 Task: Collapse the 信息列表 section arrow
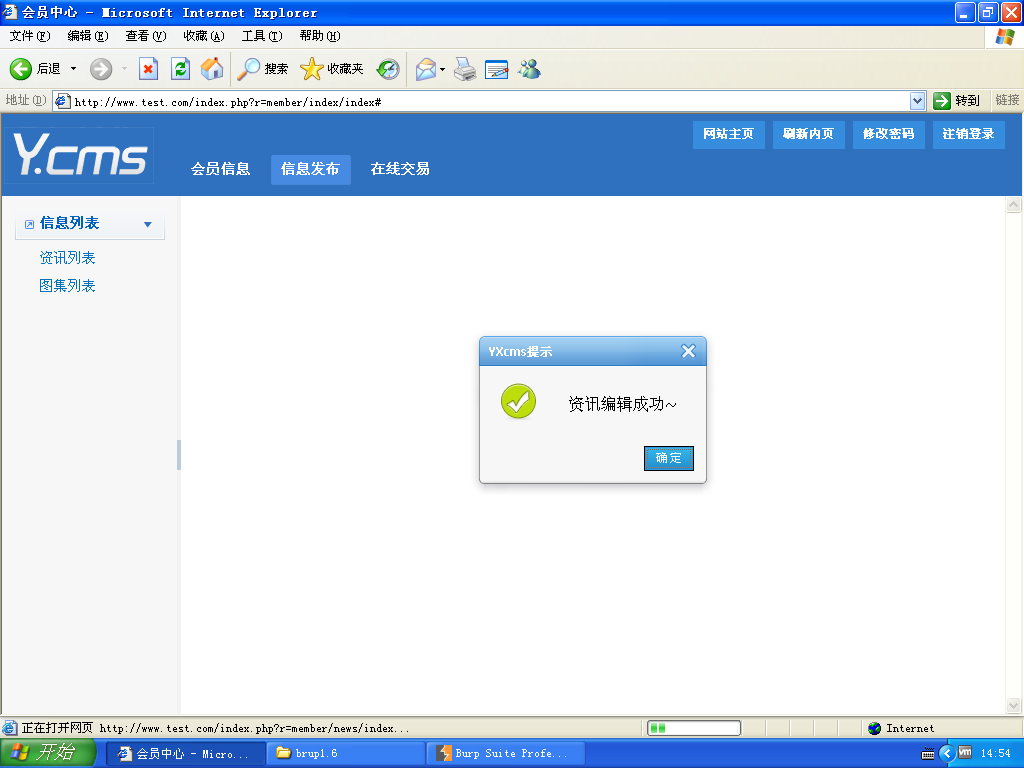148,225
